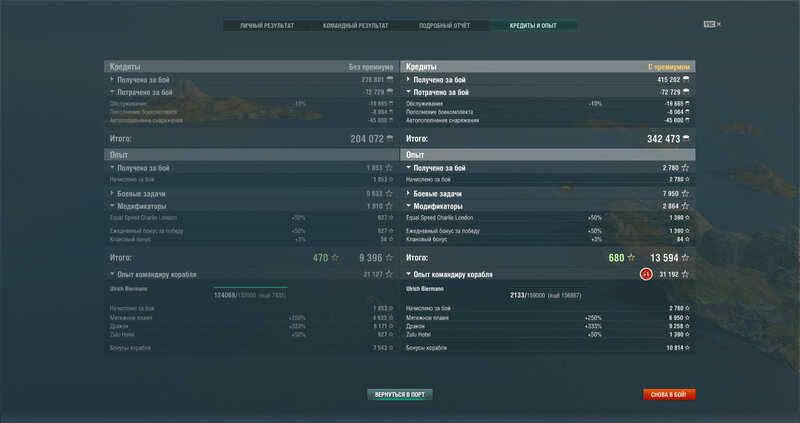Click Equal Speed Charlie London row without premium
This screenshot has height=423, width=800.
pyautogui.click(x=252, y=218)
